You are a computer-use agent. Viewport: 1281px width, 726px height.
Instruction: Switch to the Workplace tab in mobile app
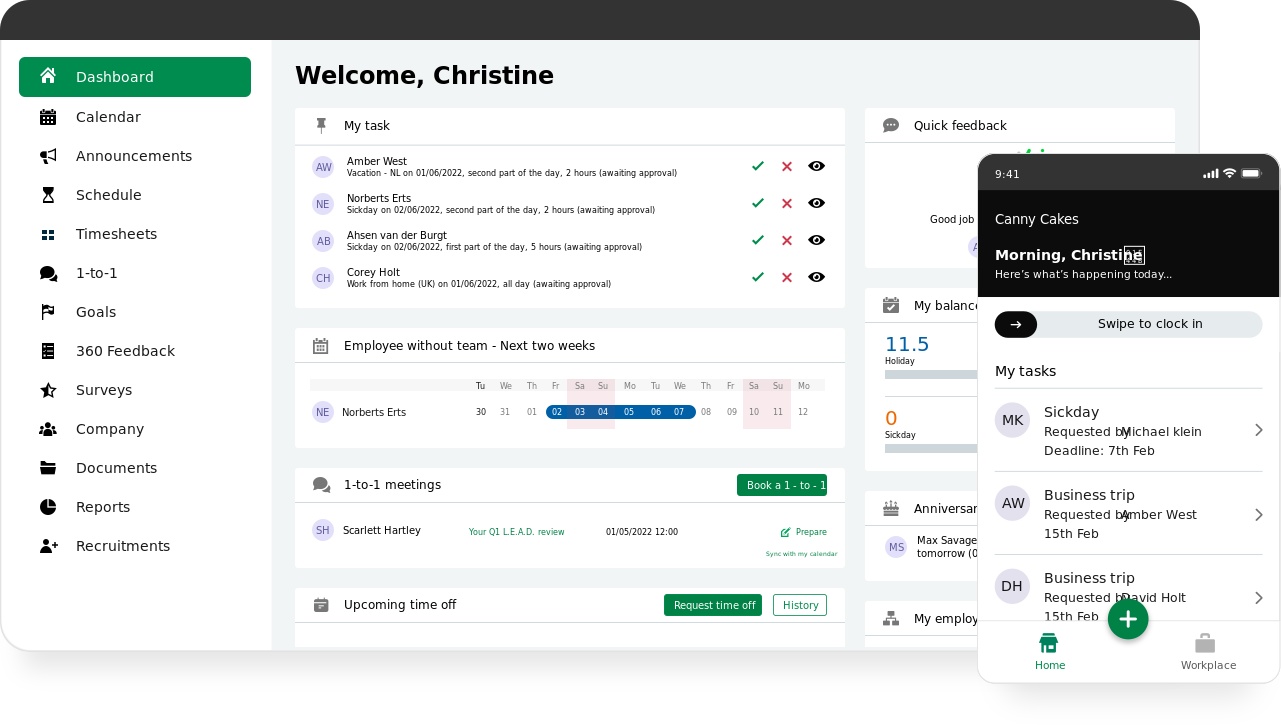pos(1208,651)
